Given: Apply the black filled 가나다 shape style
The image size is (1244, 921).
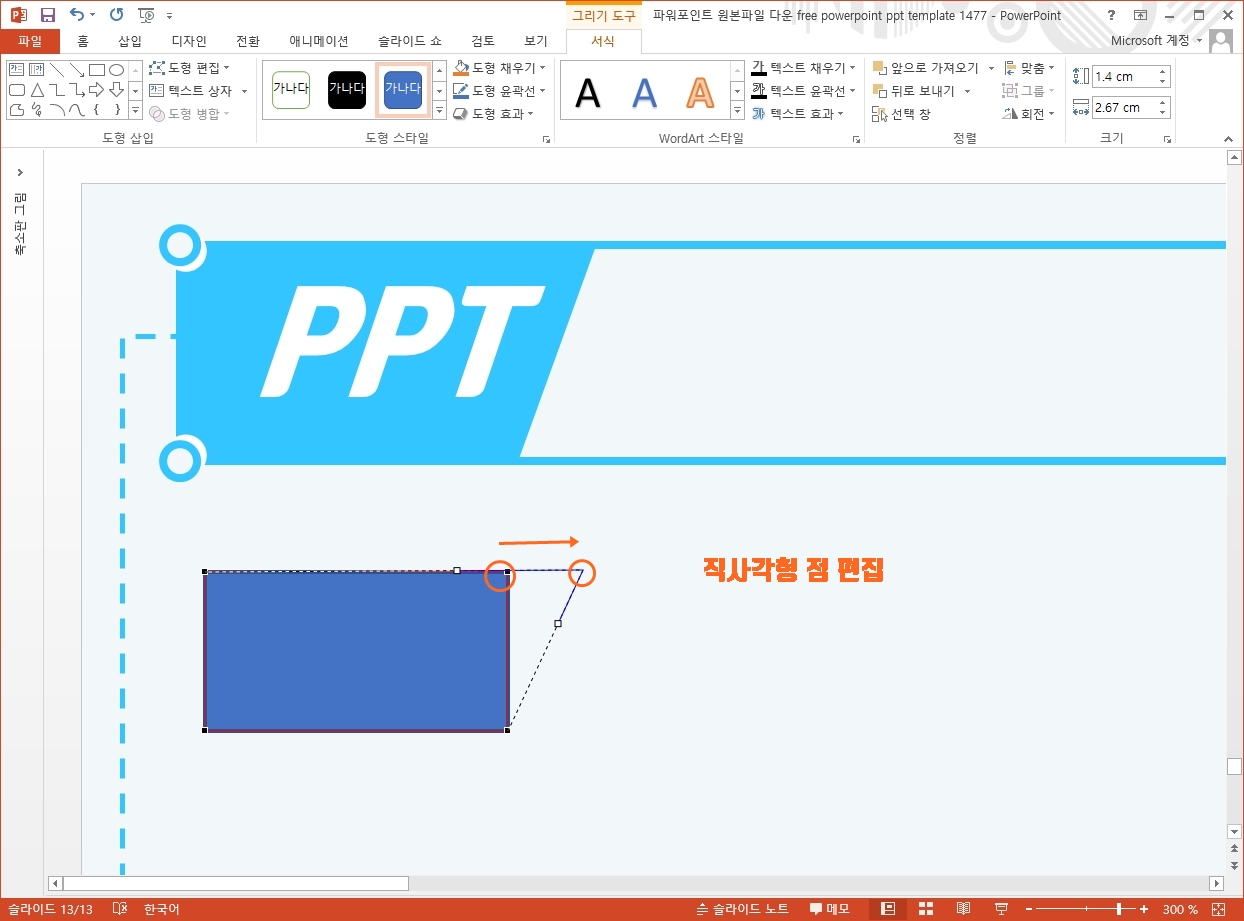Looking at the screenshot, I should [x=347, y=89].
